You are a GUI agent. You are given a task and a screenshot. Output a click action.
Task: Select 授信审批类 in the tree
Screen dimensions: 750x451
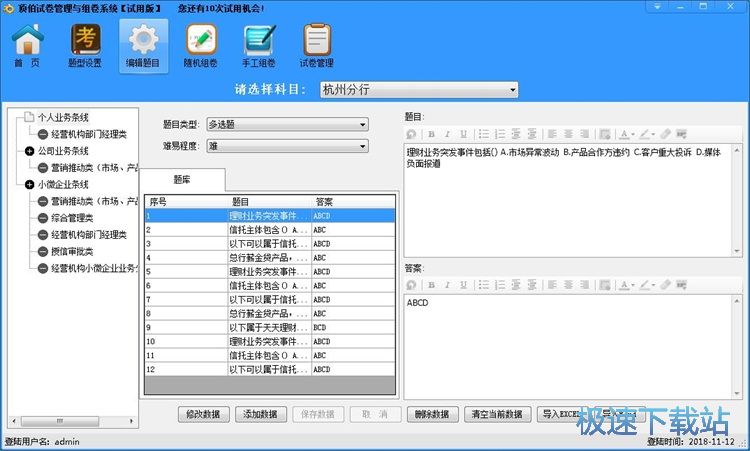click(72, 252)
